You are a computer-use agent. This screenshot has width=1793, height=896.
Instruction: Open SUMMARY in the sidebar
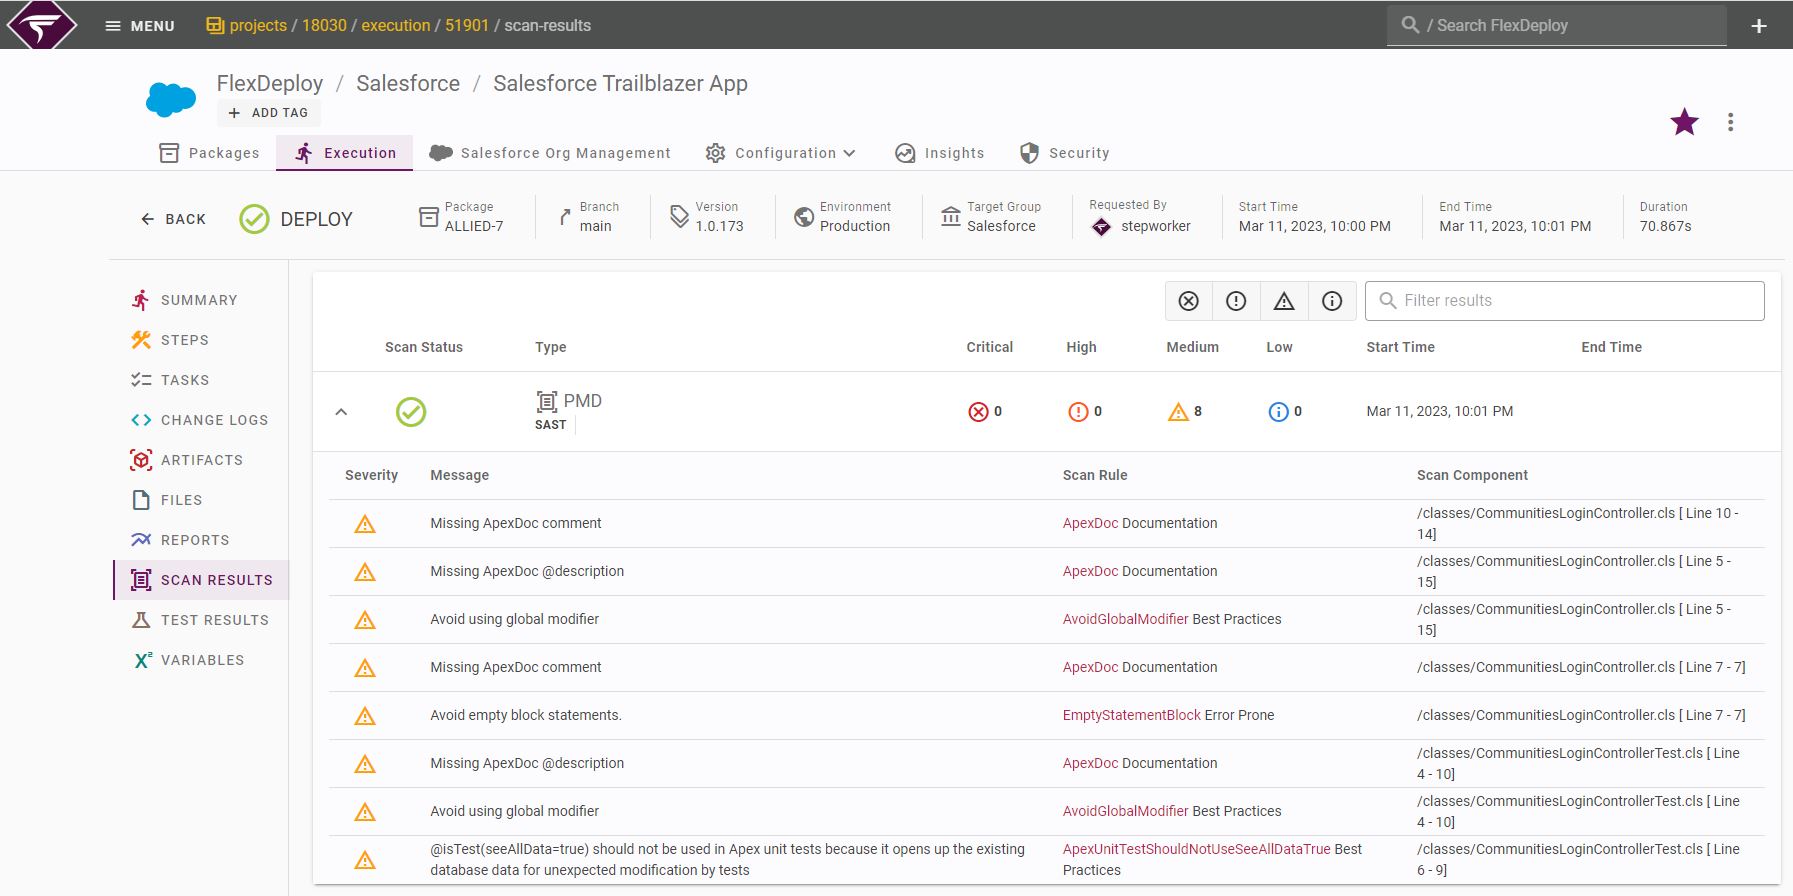(x=184, y=300)
